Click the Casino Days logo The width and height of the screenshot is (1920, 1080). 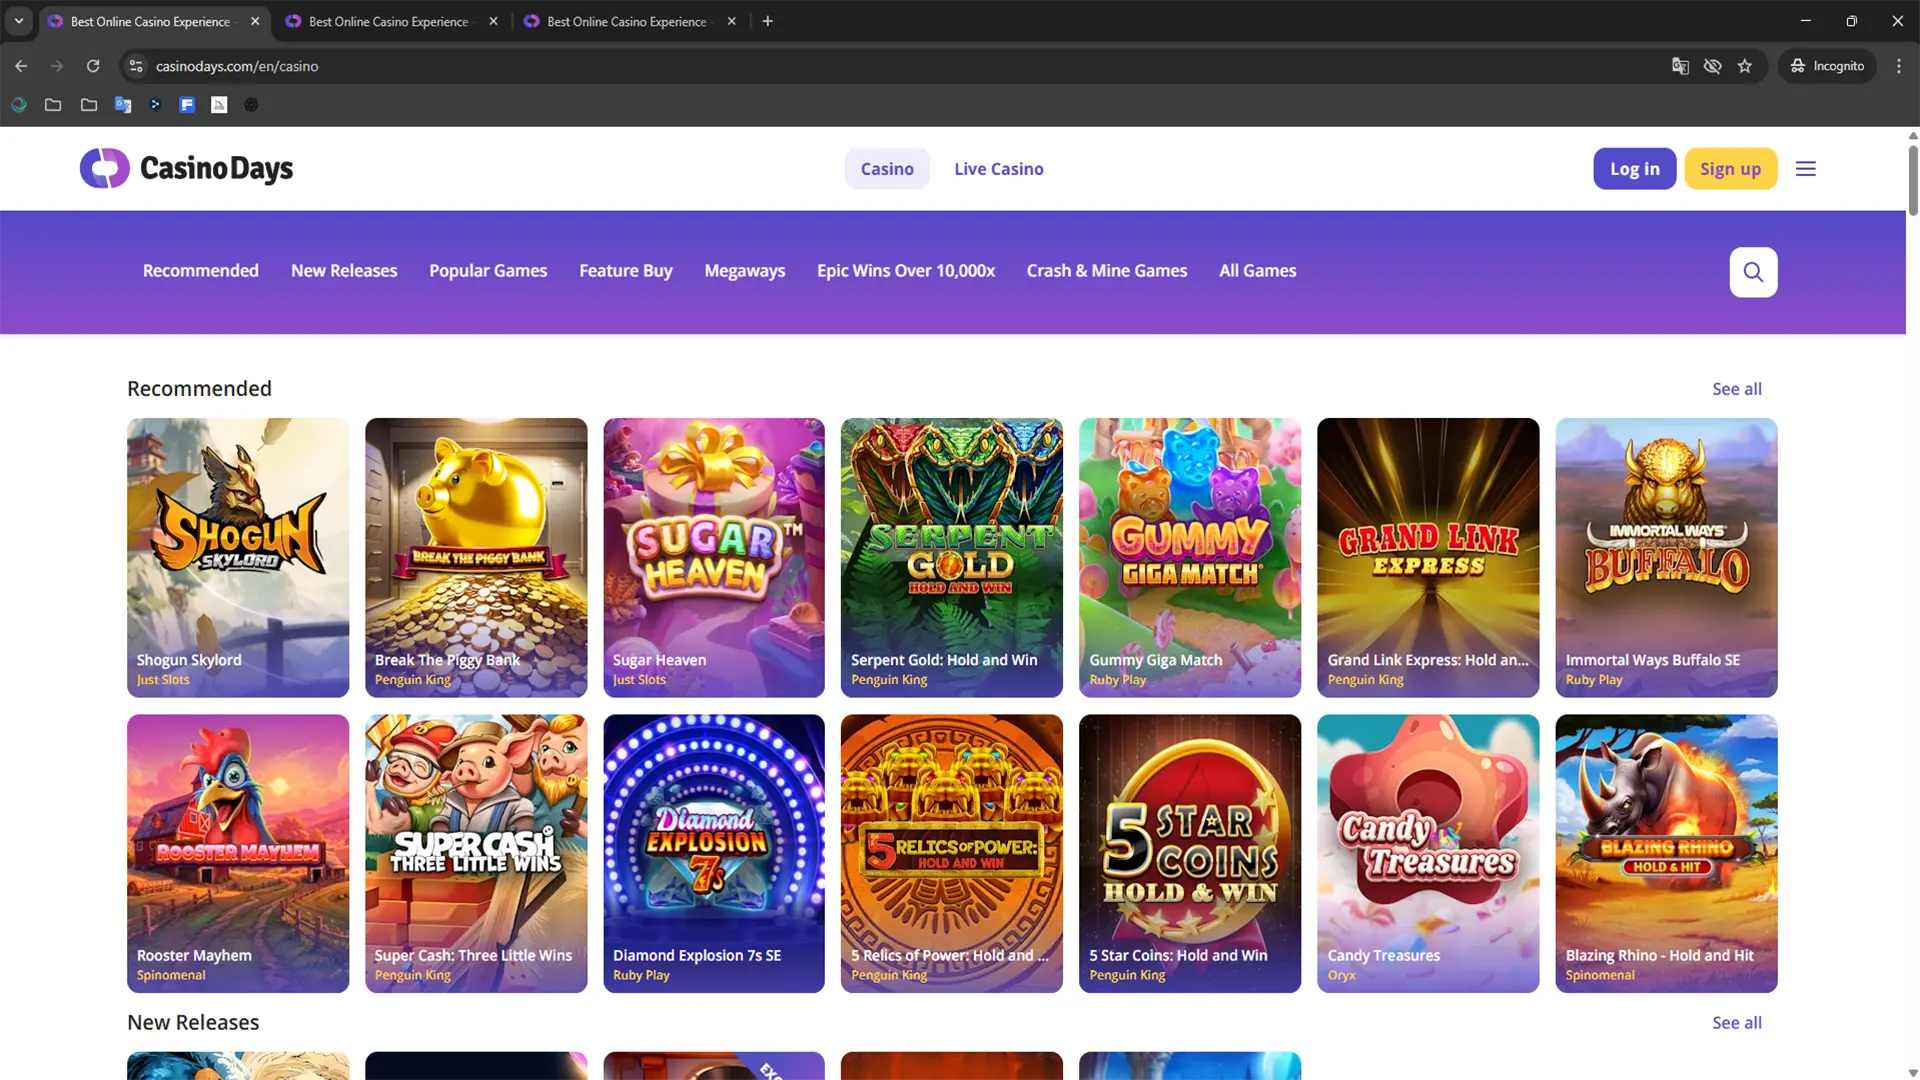tap(187, 169)
